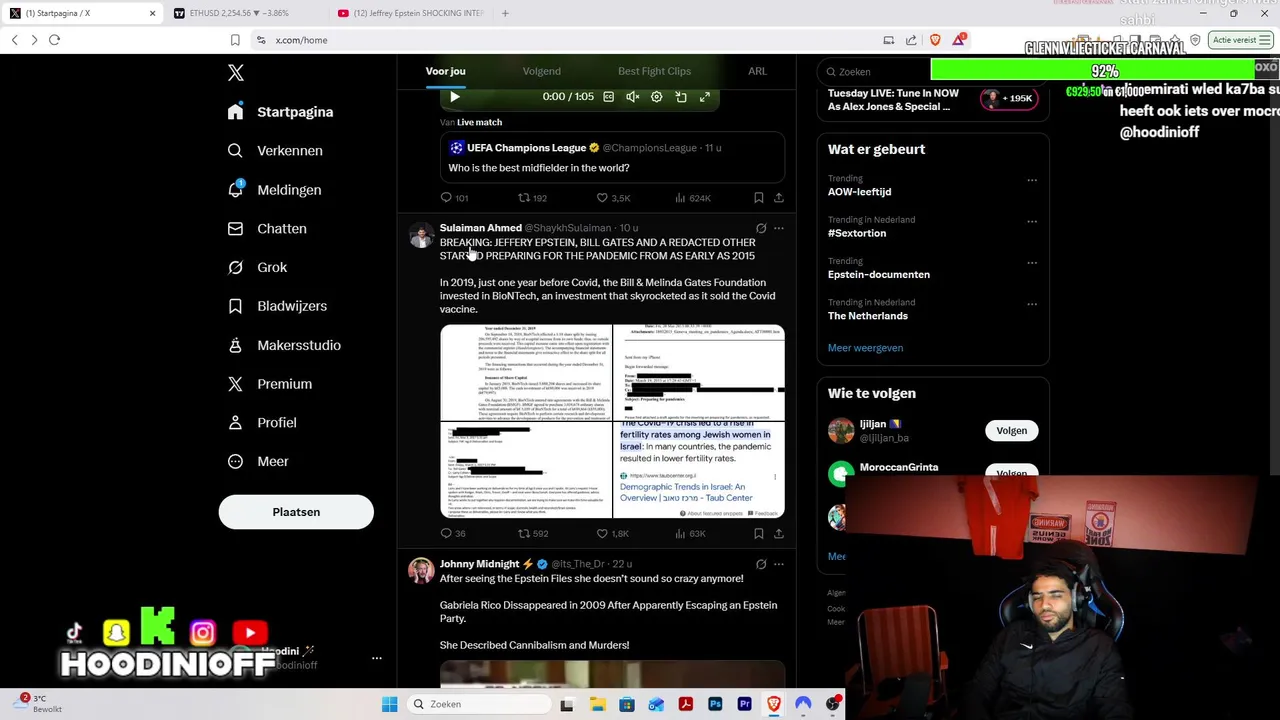
Task: Expand the video to fullscreen
Action: click(705, 97)
